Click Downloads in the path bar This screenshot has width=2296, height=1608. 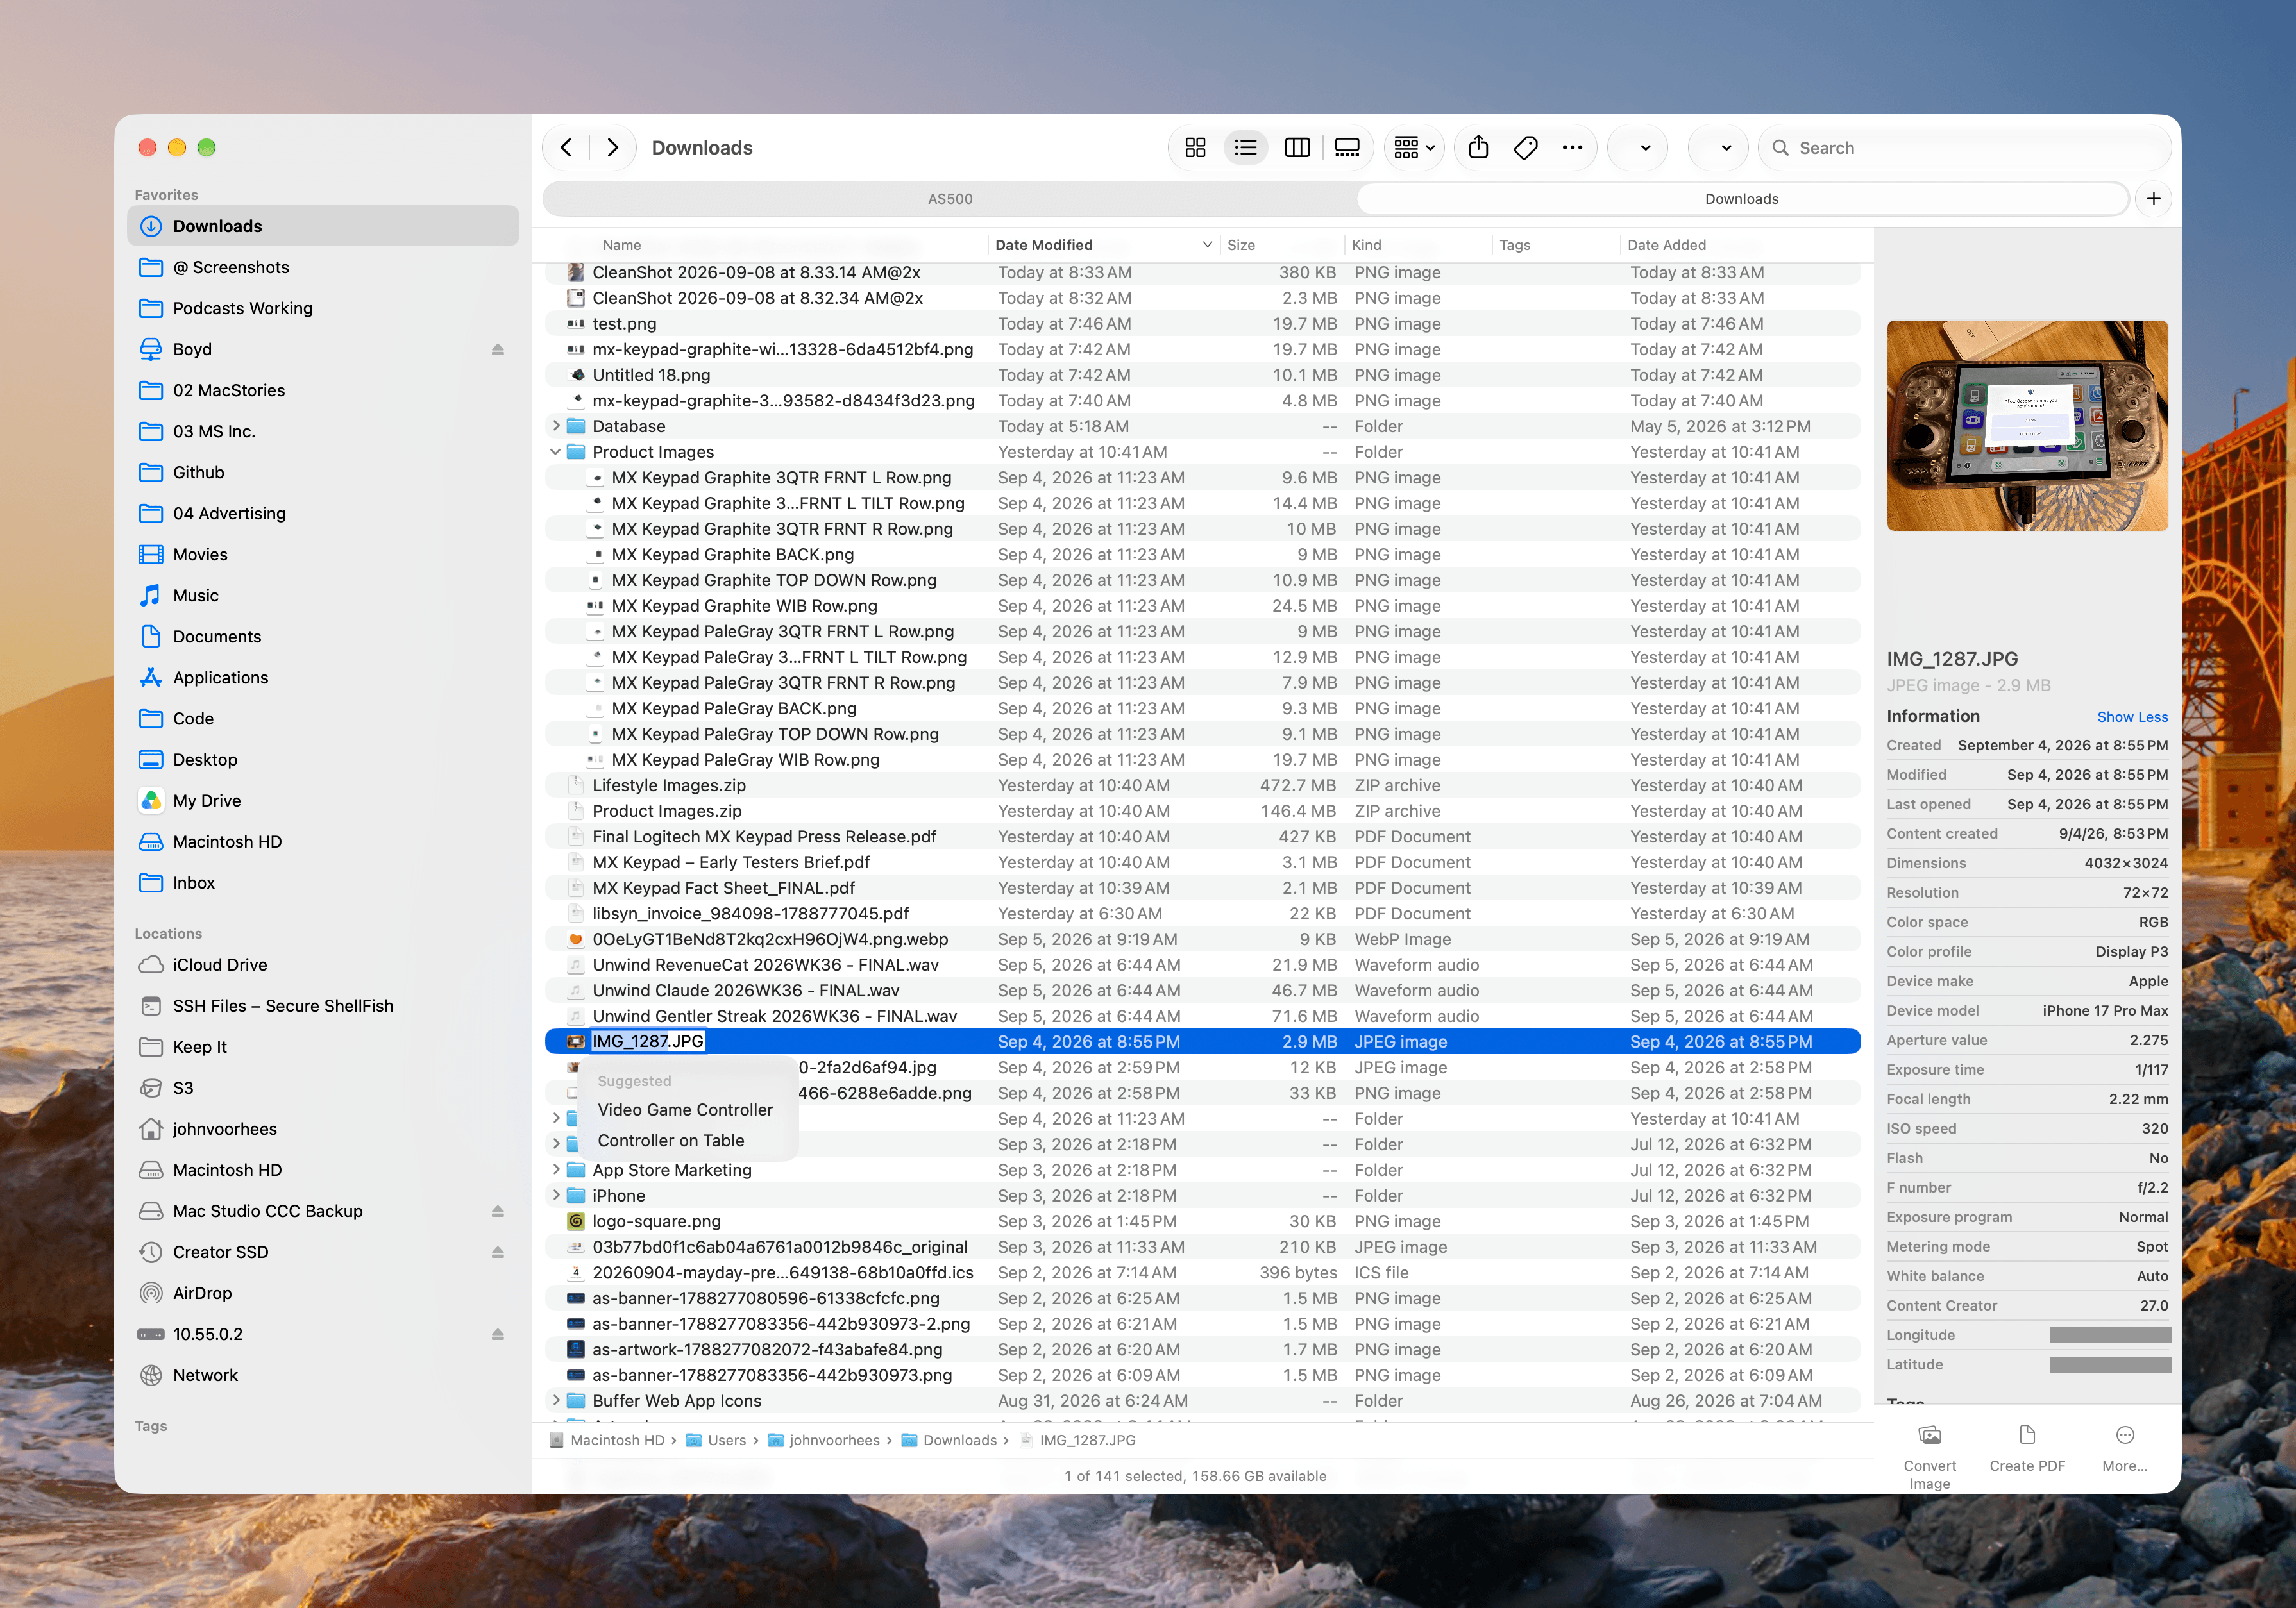coord(949,1441)
